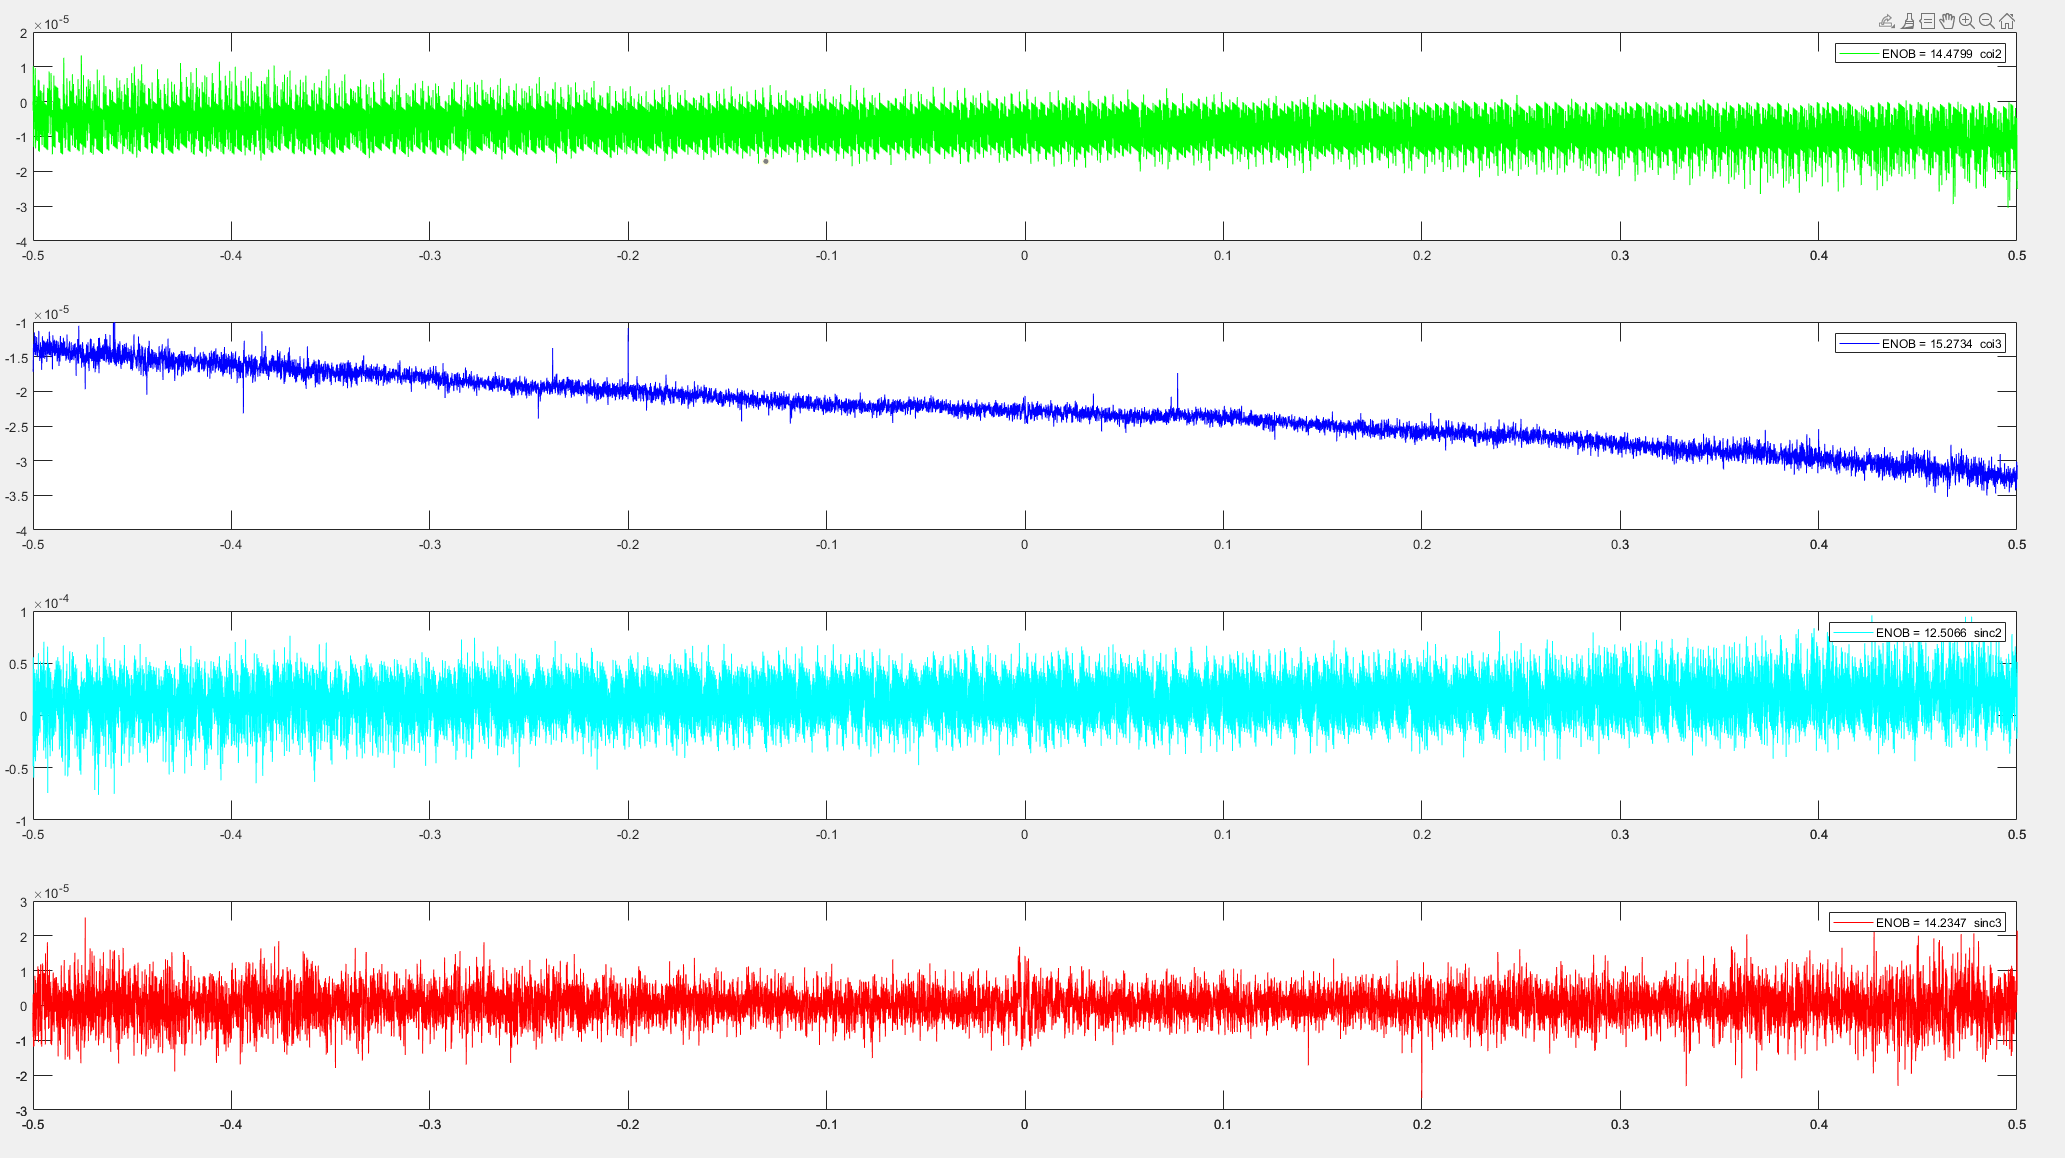Click the '3' y-tick atop the red plot
The image size is (2065, 1158).
[x=24, y=902]
